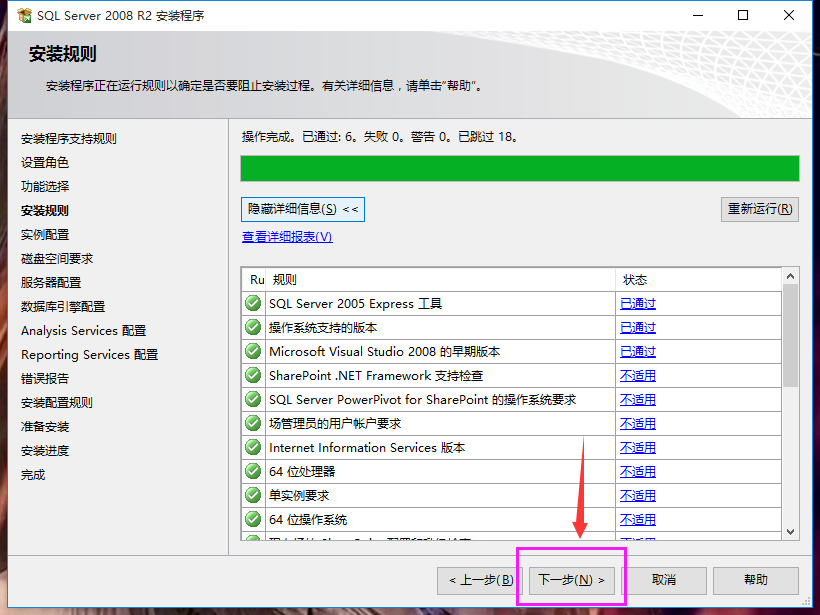The height and width of the screenshot is (615, 820).
Task: Close the SQL Server 2008 R2 setup window
Action: pyautogui.click(x=789, y=15)
